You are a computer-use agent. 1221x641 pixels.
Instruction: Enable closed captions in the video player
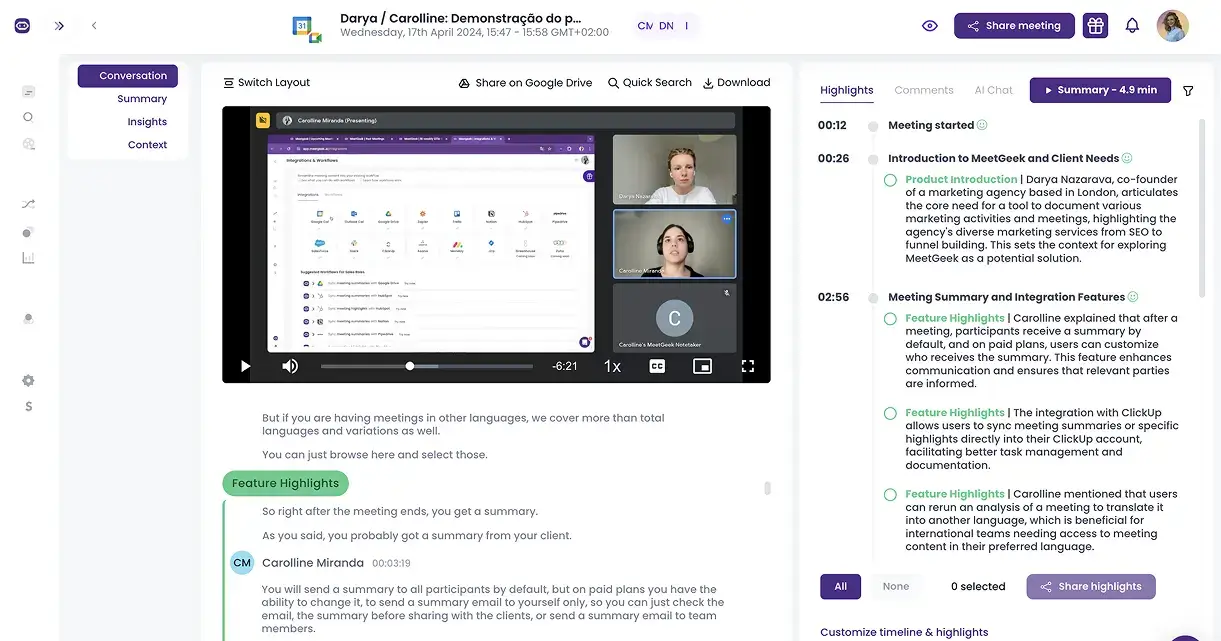click(x=656, y=366)
